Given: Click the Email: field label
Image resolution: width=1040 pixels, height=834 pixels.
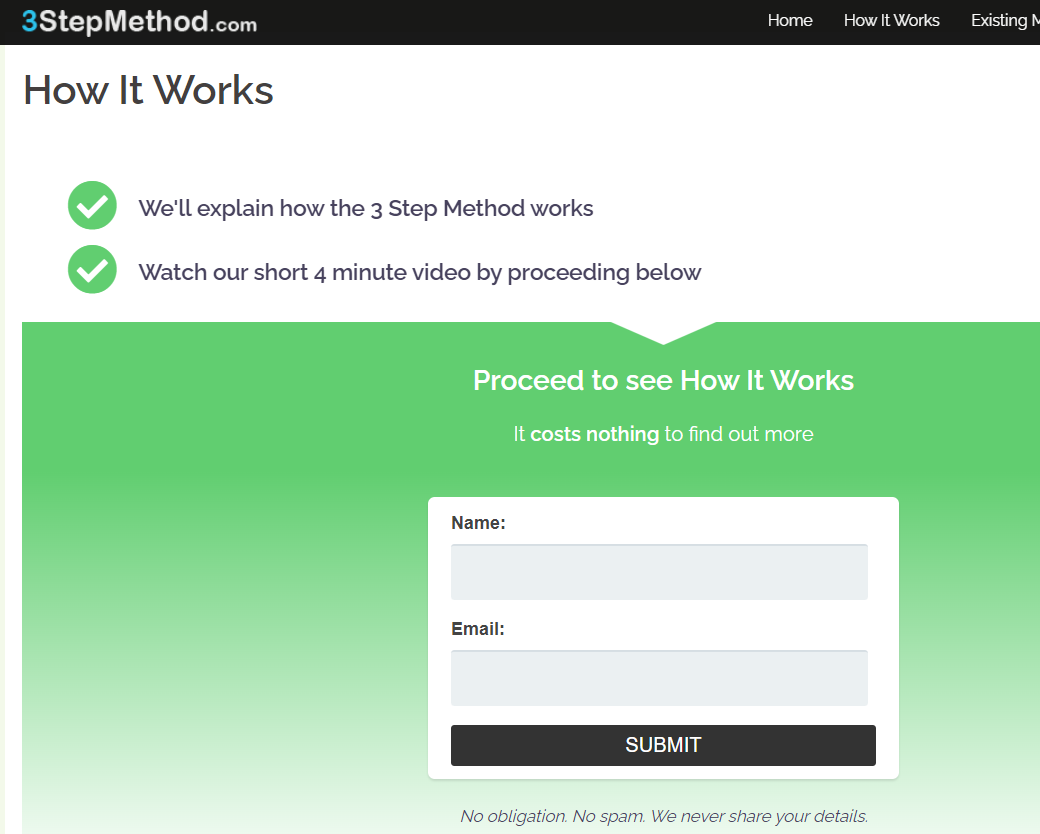Looking at the screenshot, I should tap(477, 628).
